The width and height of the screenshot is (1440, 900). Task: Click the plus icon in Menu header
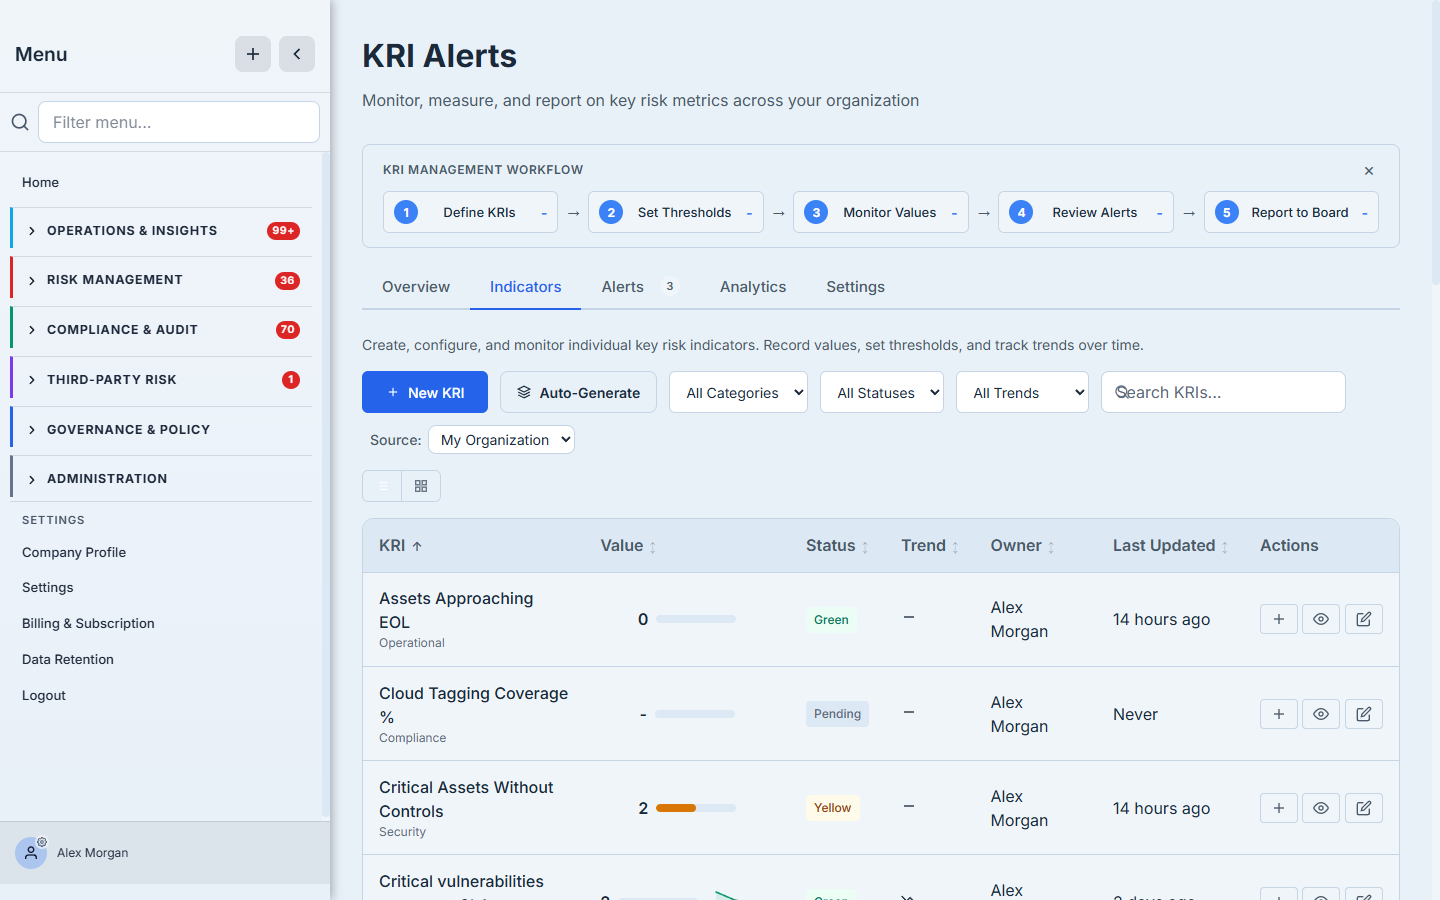(253, 54)
